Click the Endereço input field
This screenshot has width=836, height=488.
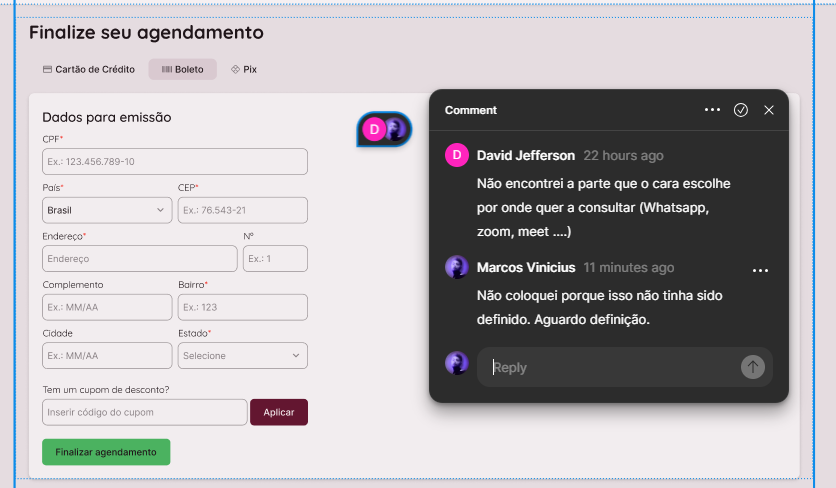[x=140, y=259]
